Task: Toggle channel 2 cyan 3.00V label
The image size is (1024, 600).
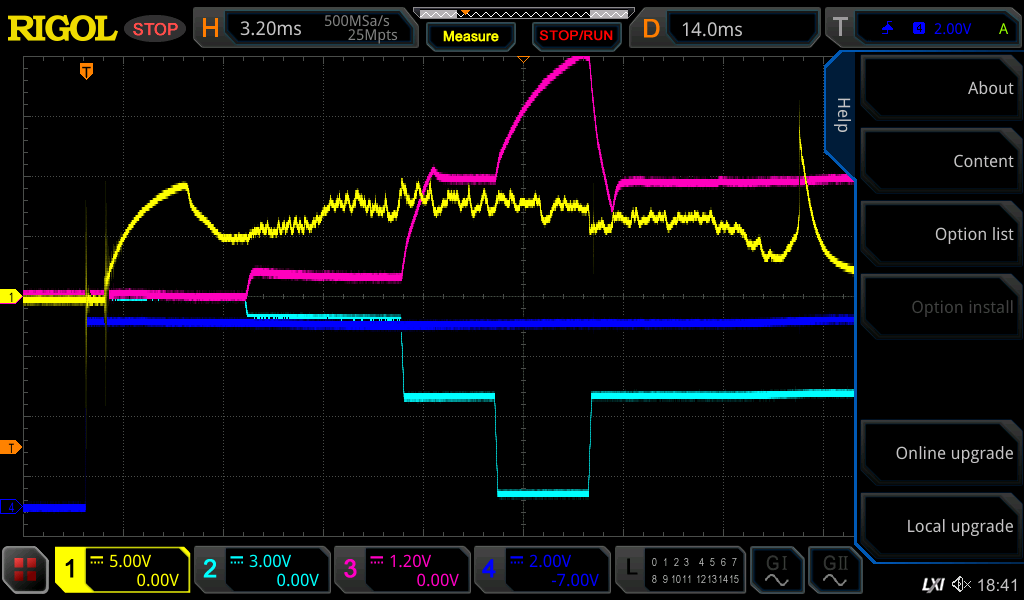Action: point(261,570)
